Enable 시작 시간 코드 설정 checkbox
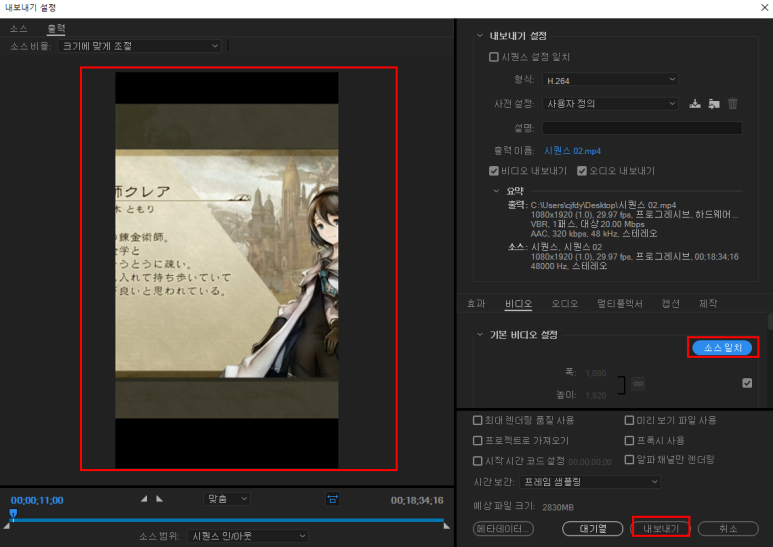The image size is (773, 547). (x=477, y=461)
